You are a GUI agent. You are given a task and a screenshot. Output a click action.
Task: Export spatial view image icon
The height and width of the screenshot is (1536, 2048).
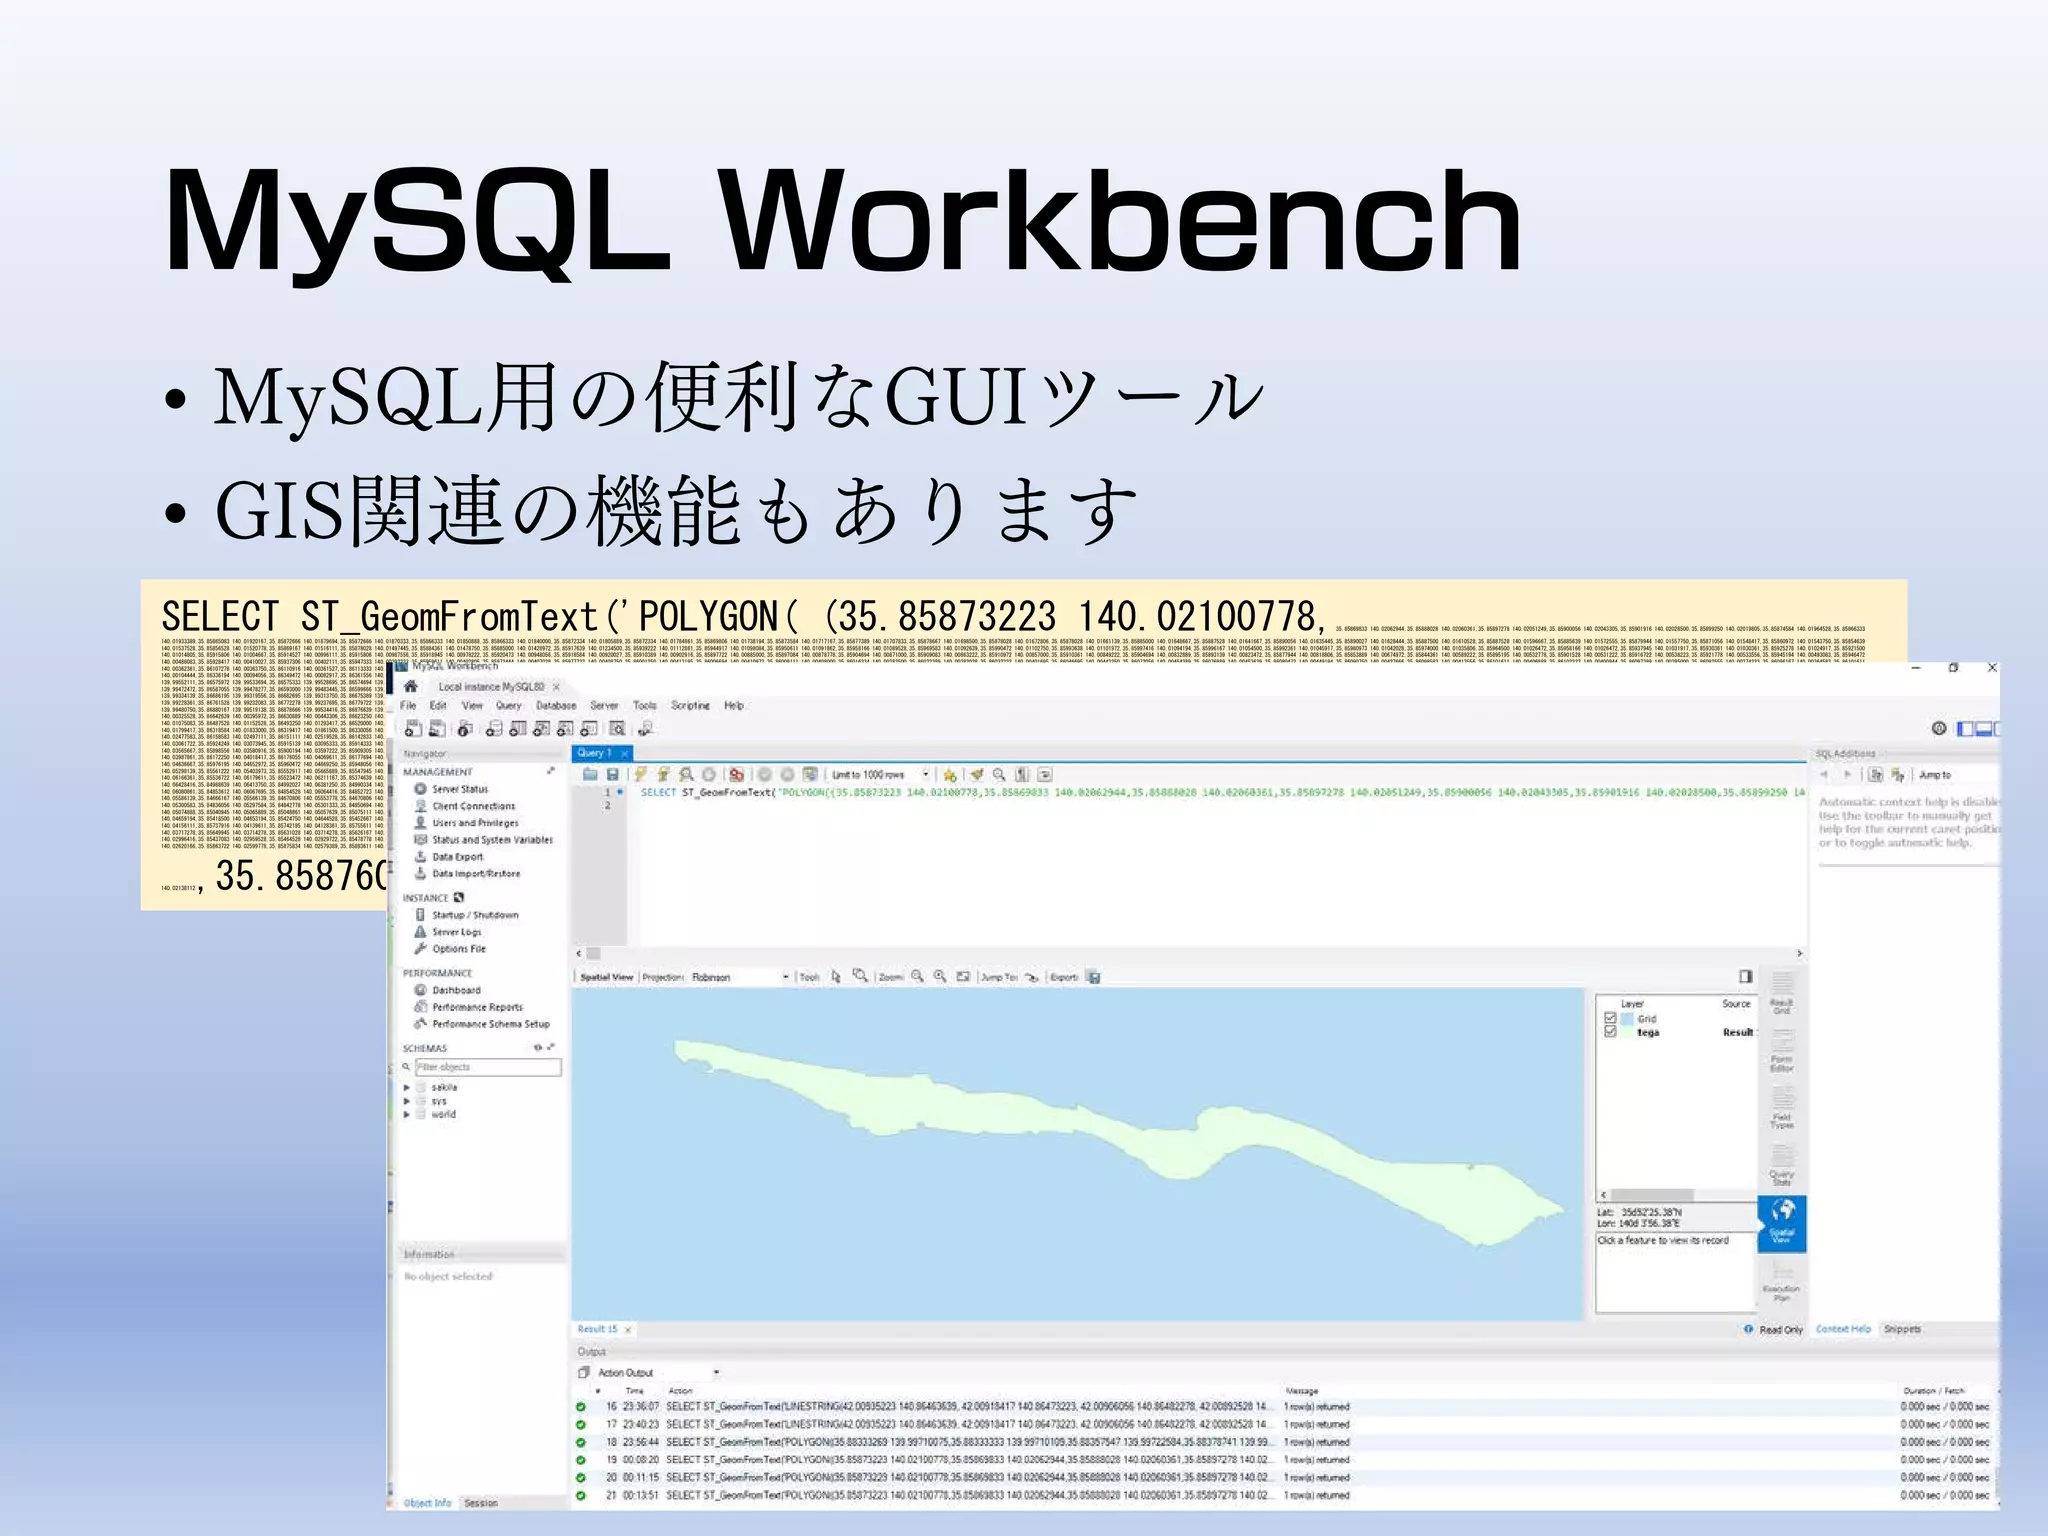(x=1094, y=976)
